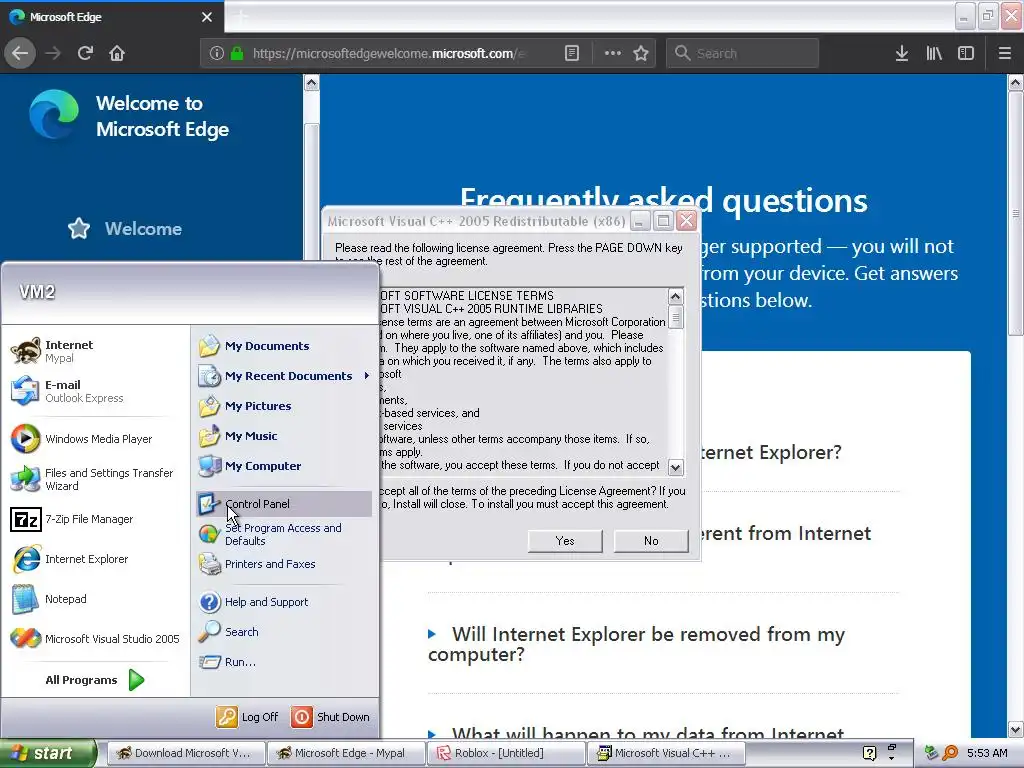Open Control Panel from Start menu
Image resolution: width=1024 pixels, height=768 pixels.
[x=284, y=504]
